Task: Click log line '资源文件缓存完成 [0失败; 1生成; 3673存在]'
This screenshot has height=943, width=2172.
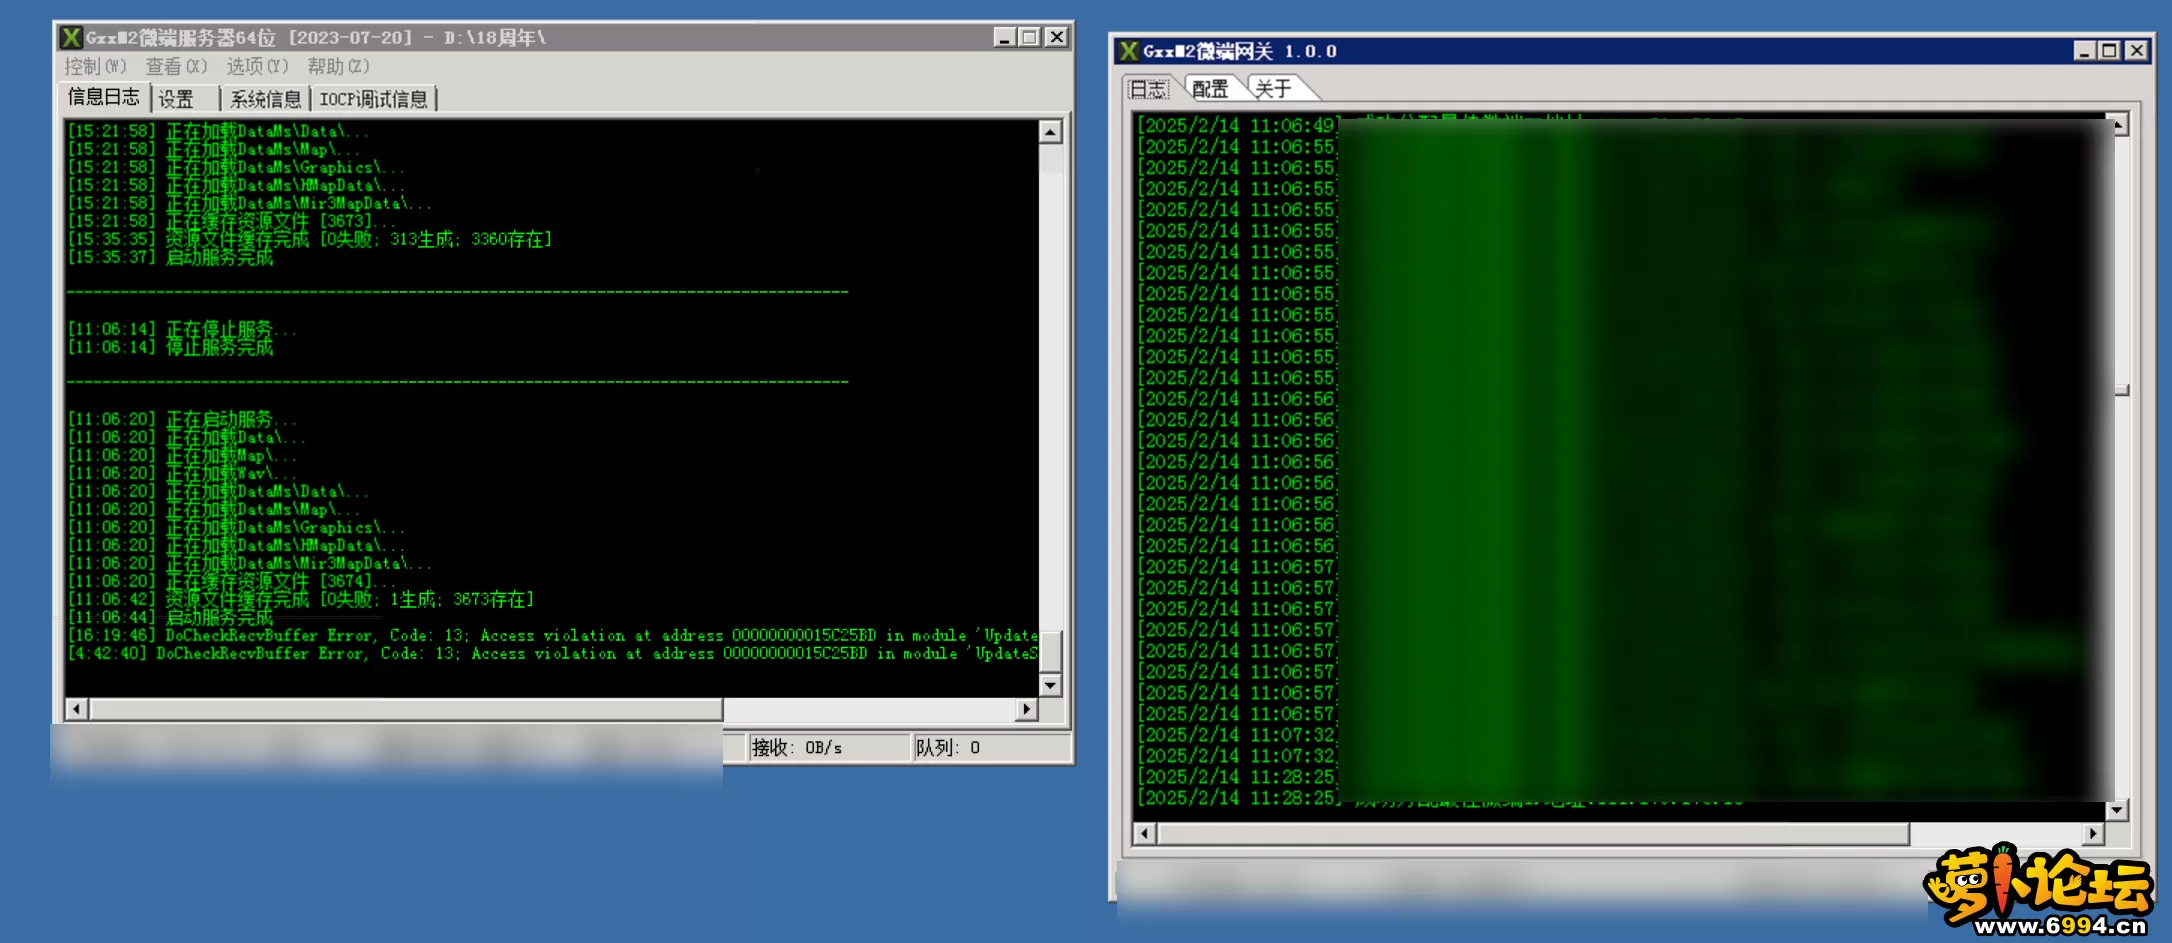Action: 301,599
